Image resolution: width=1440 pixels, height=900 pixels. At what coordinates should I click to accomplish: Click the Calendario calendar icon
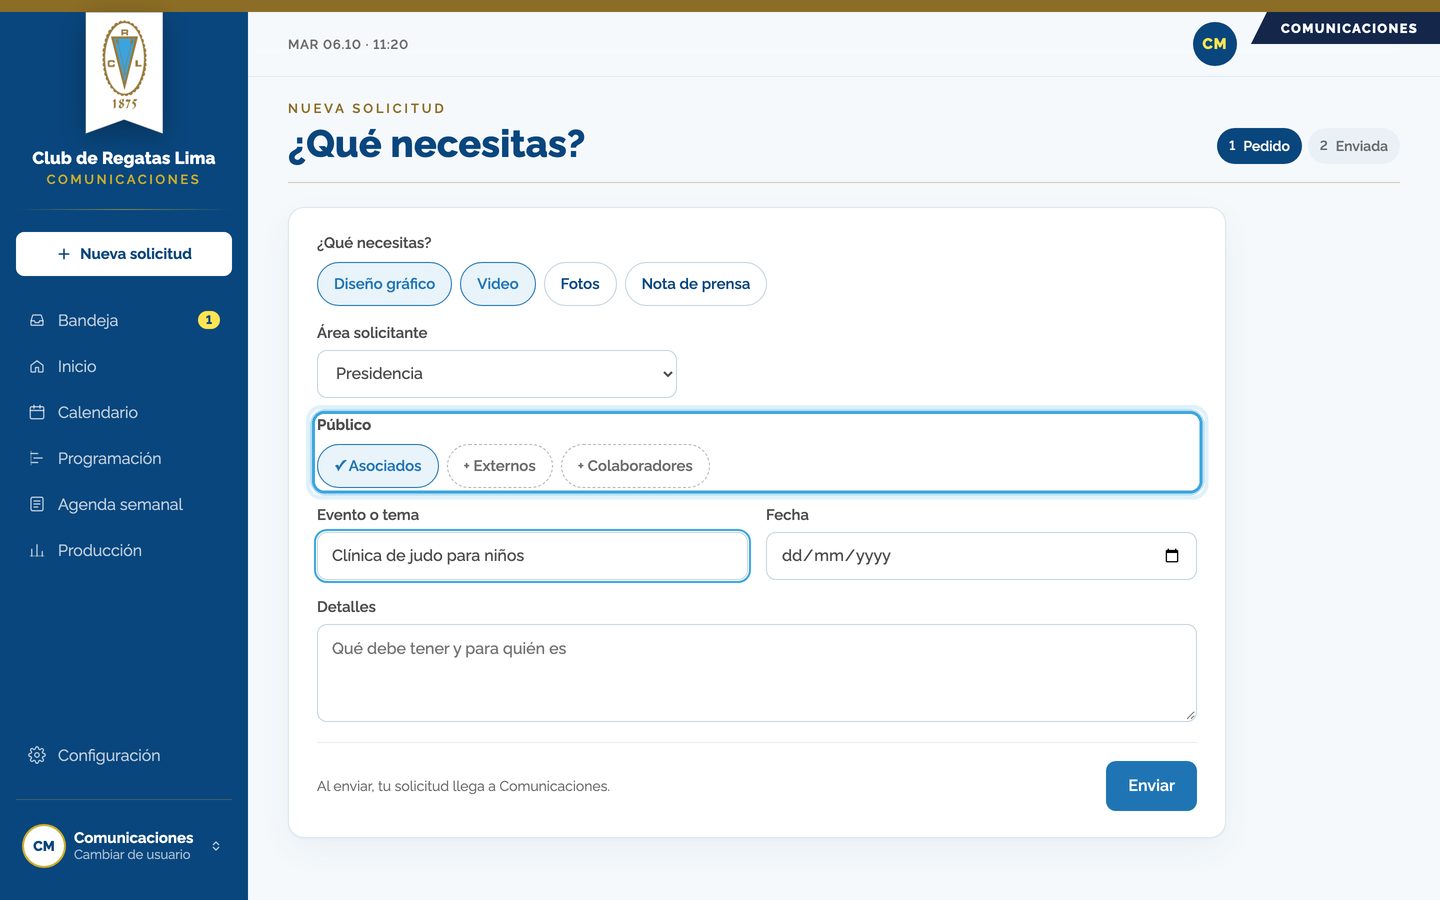[x=37, y=412]
